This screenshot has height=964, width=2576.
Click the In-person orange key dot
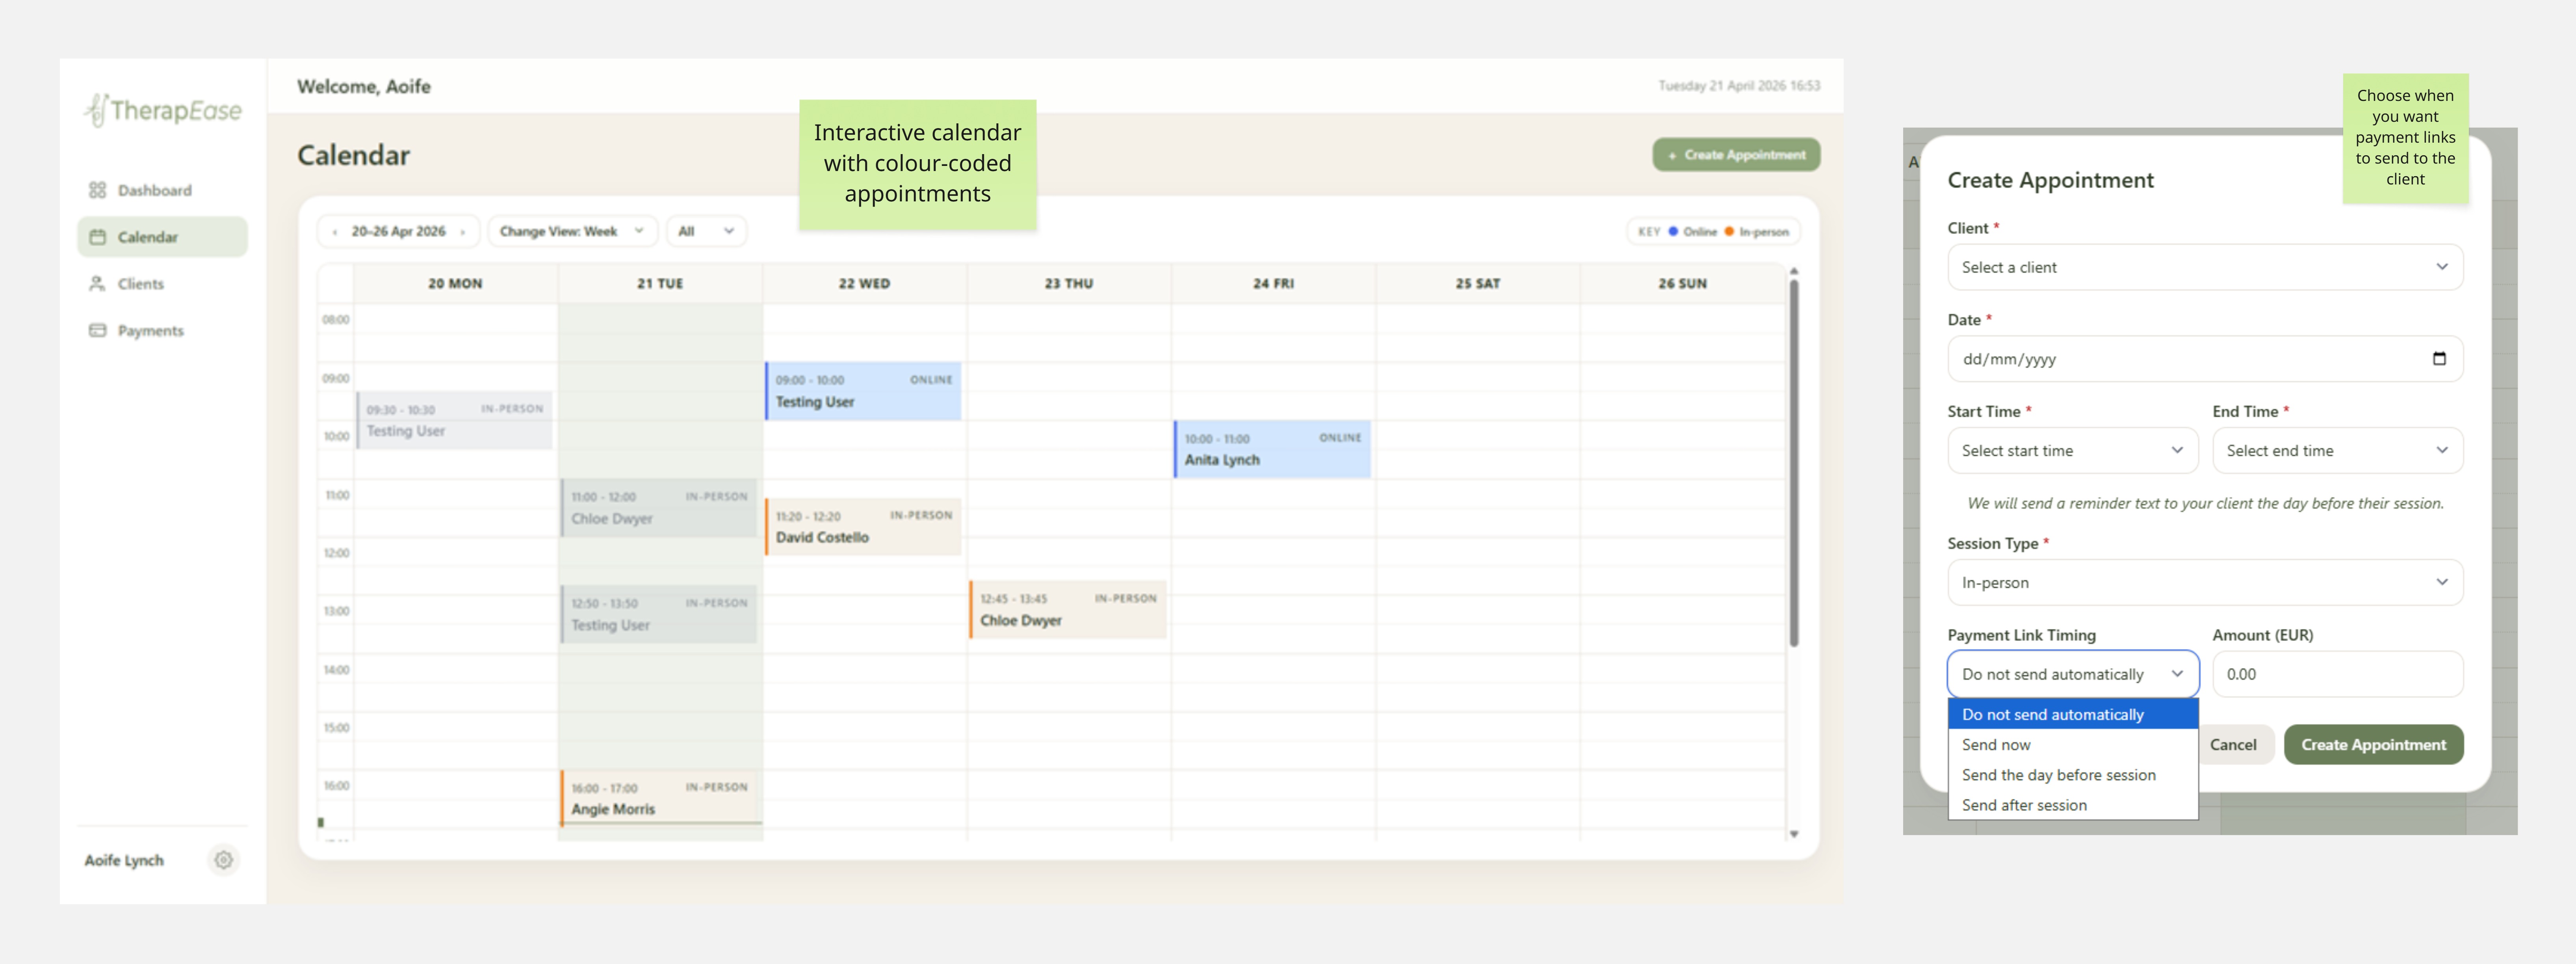(1729, 232)
